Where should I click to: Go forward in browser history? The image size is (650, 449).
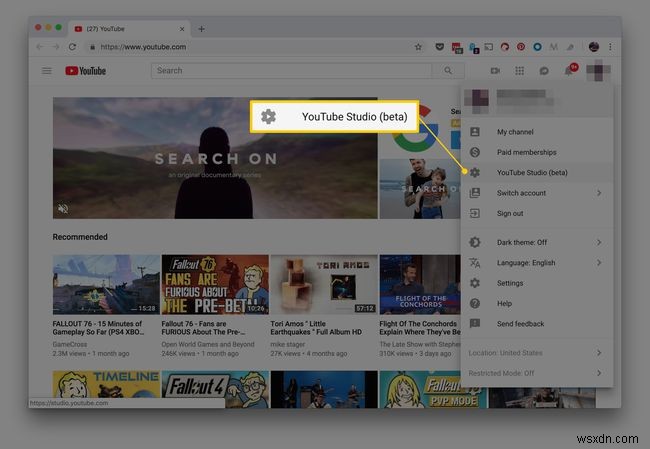tap(56, 47)
